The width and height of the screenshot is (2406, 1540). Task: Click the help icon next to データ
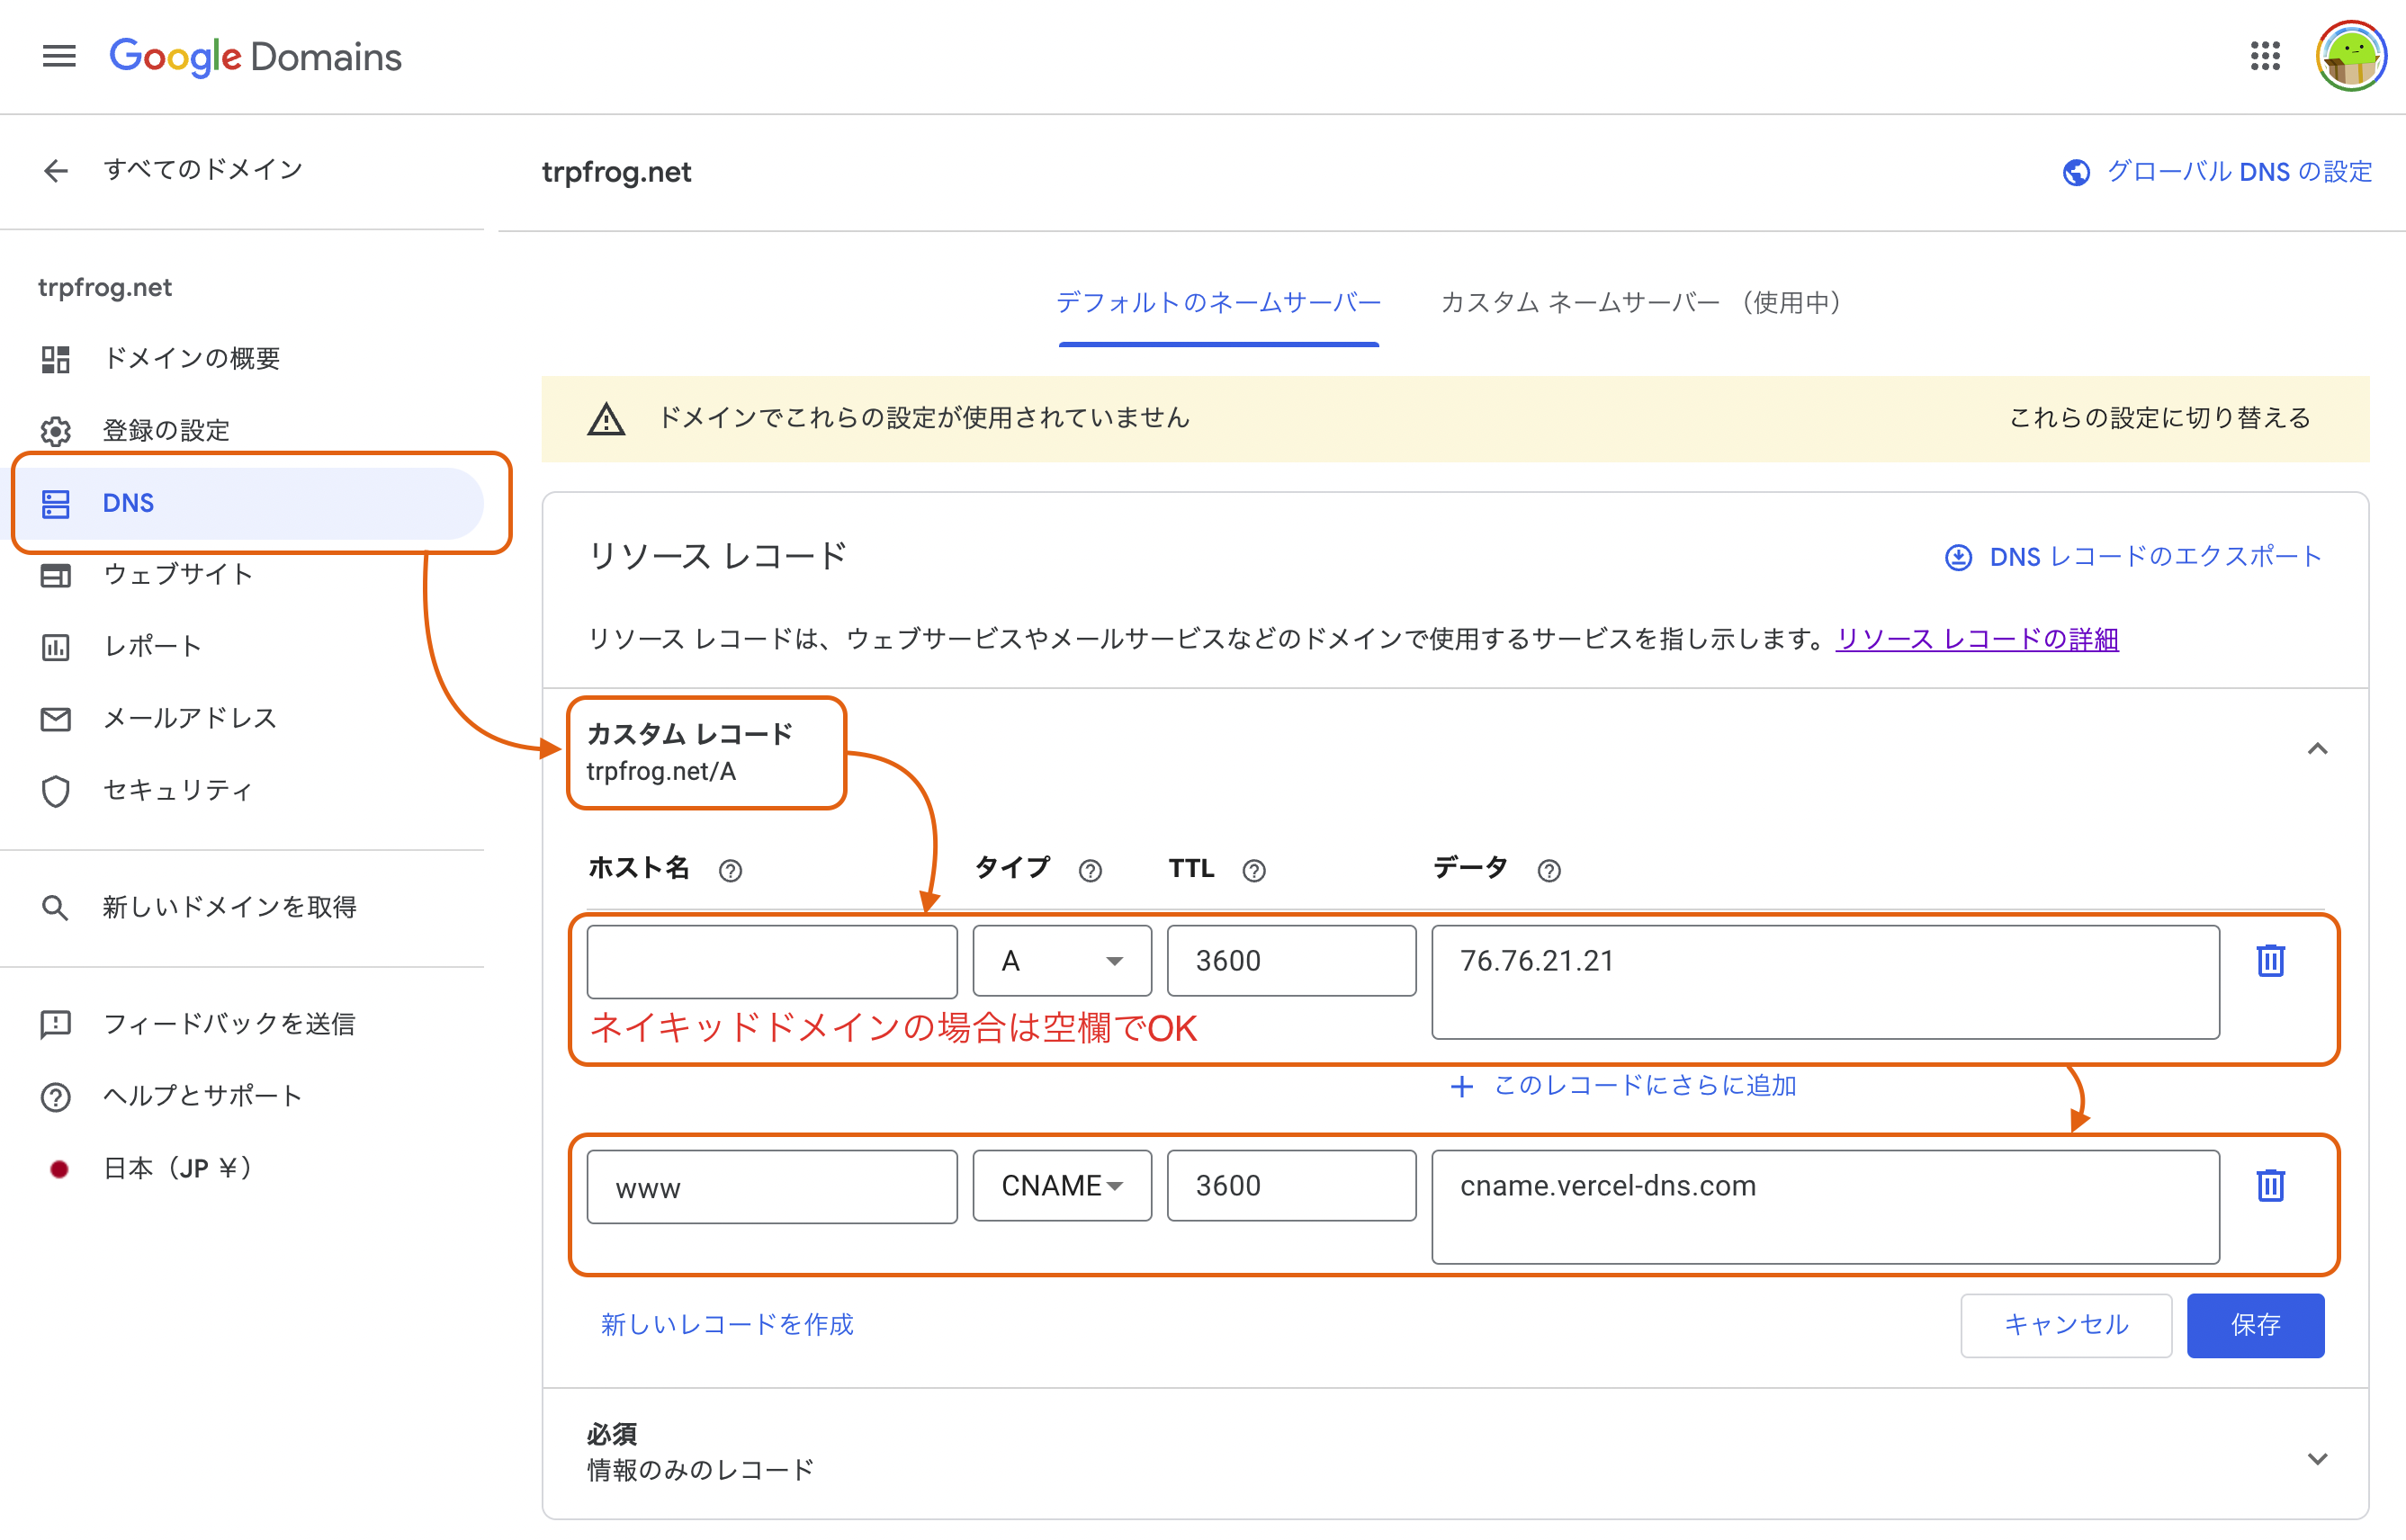1548,870
